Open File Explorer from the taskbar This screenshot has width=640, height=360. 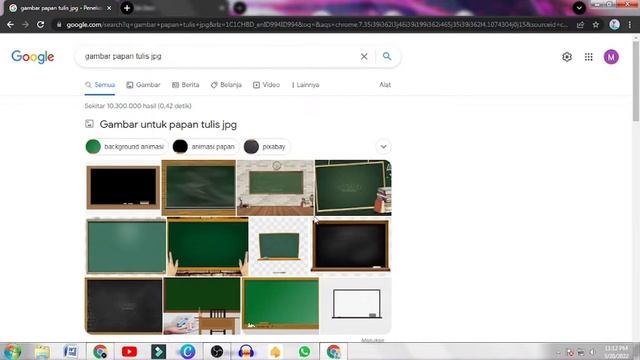coord(42,351)
